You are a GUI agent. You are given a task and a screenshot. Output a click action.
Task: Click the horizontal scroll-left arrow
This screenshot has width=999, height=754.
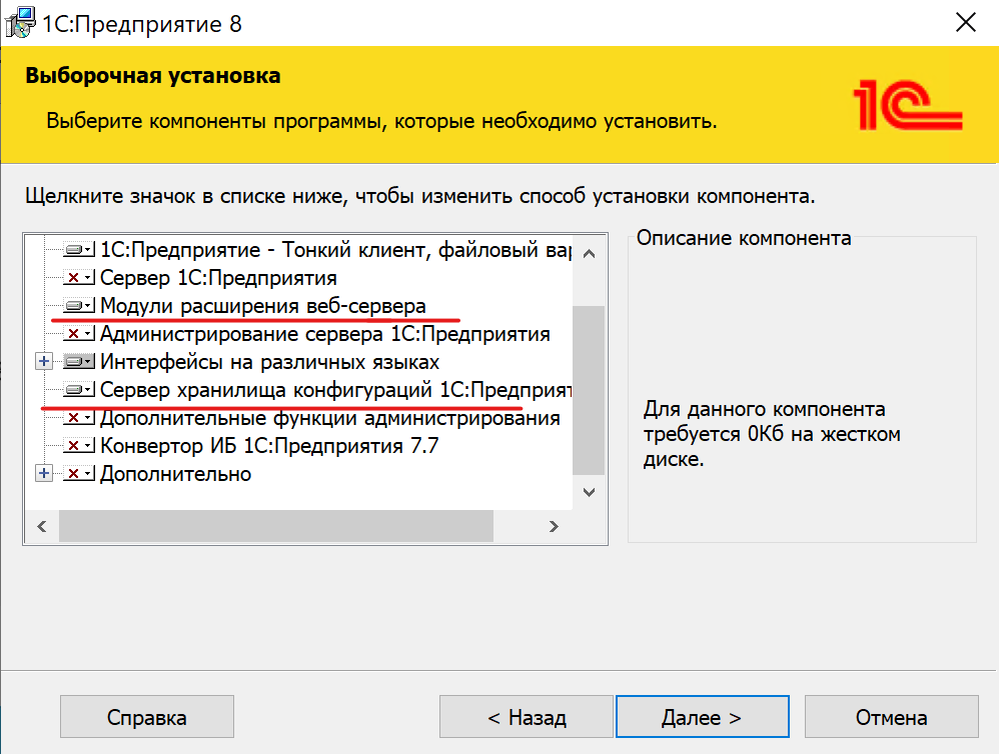42,526
